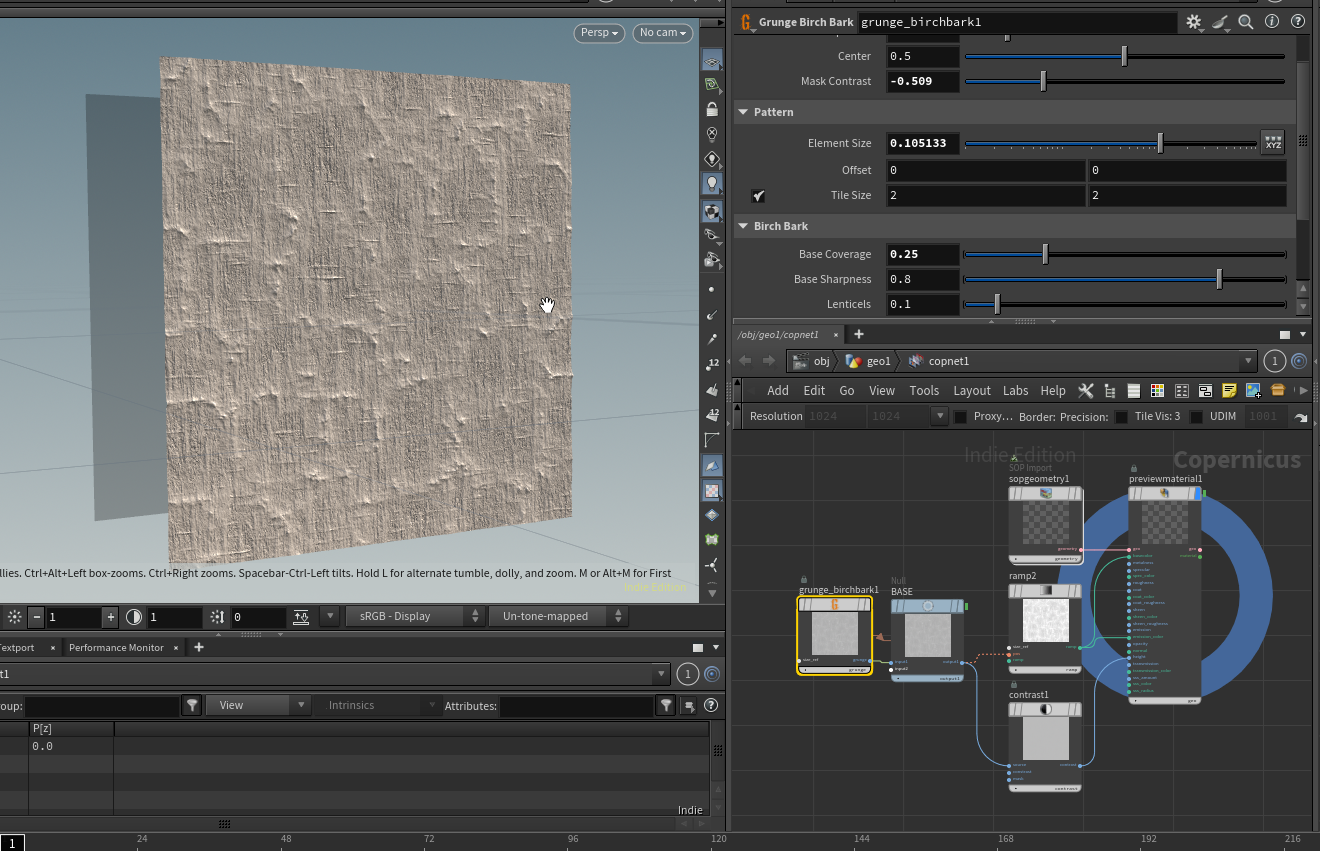The image size is (1320, 851).
Task: Click the No cam camera button
Action: (x=663, y=33)
